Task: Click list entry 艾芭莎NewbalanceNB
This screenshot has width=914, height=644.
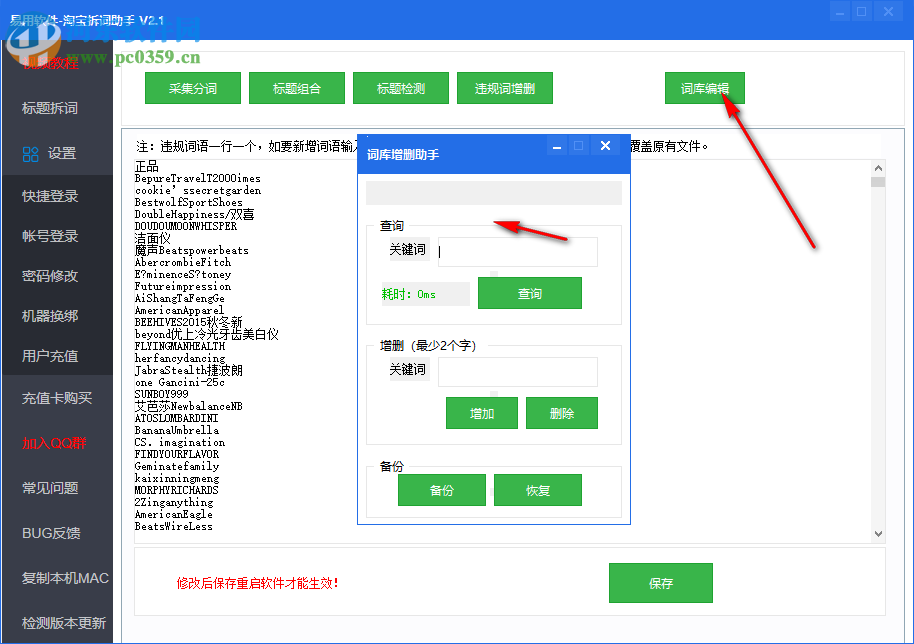Action: coord(188,406)
